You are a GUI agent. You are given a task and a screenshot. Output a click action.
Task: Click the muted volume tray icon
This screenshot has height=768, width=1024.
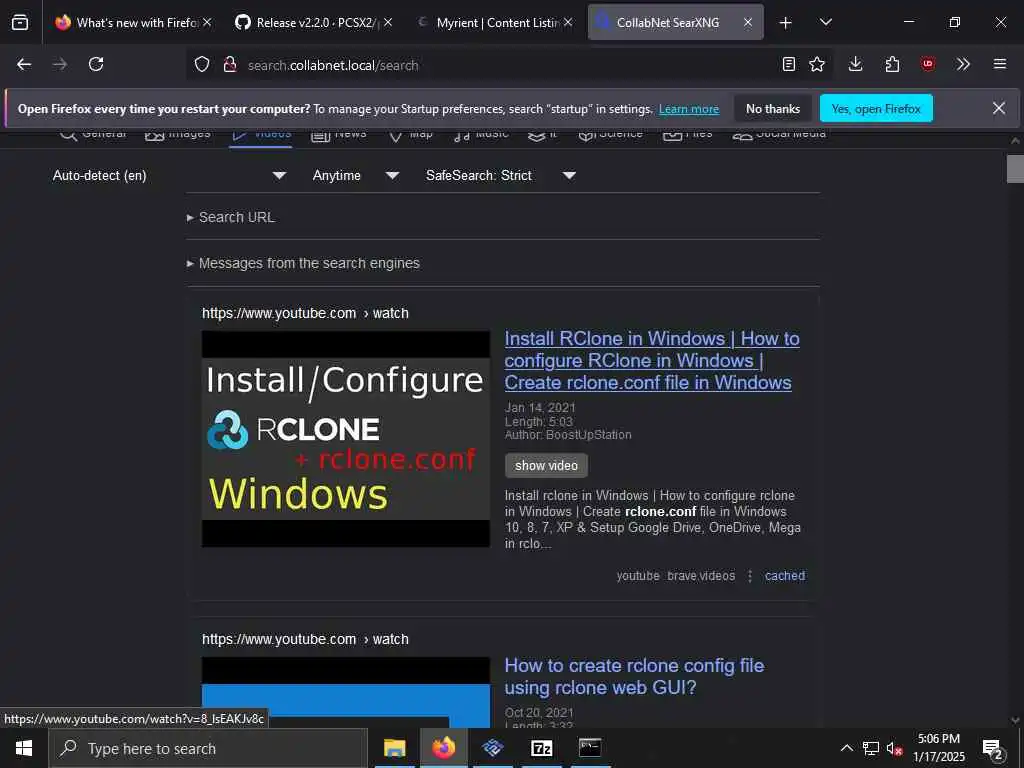click(x=894, y=748)
